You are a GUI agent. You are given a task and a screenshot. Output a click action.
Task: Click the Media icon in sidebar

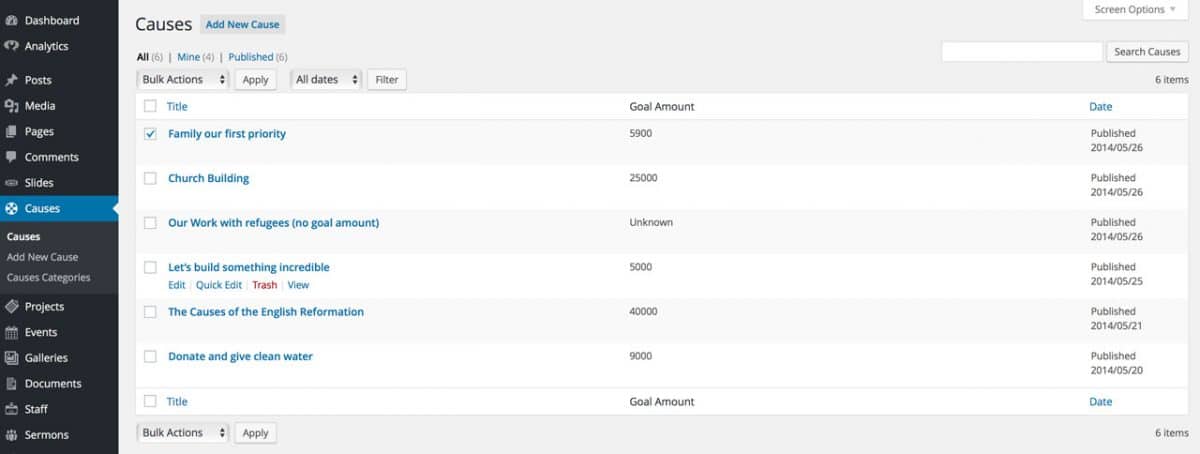tap(11, 106)
